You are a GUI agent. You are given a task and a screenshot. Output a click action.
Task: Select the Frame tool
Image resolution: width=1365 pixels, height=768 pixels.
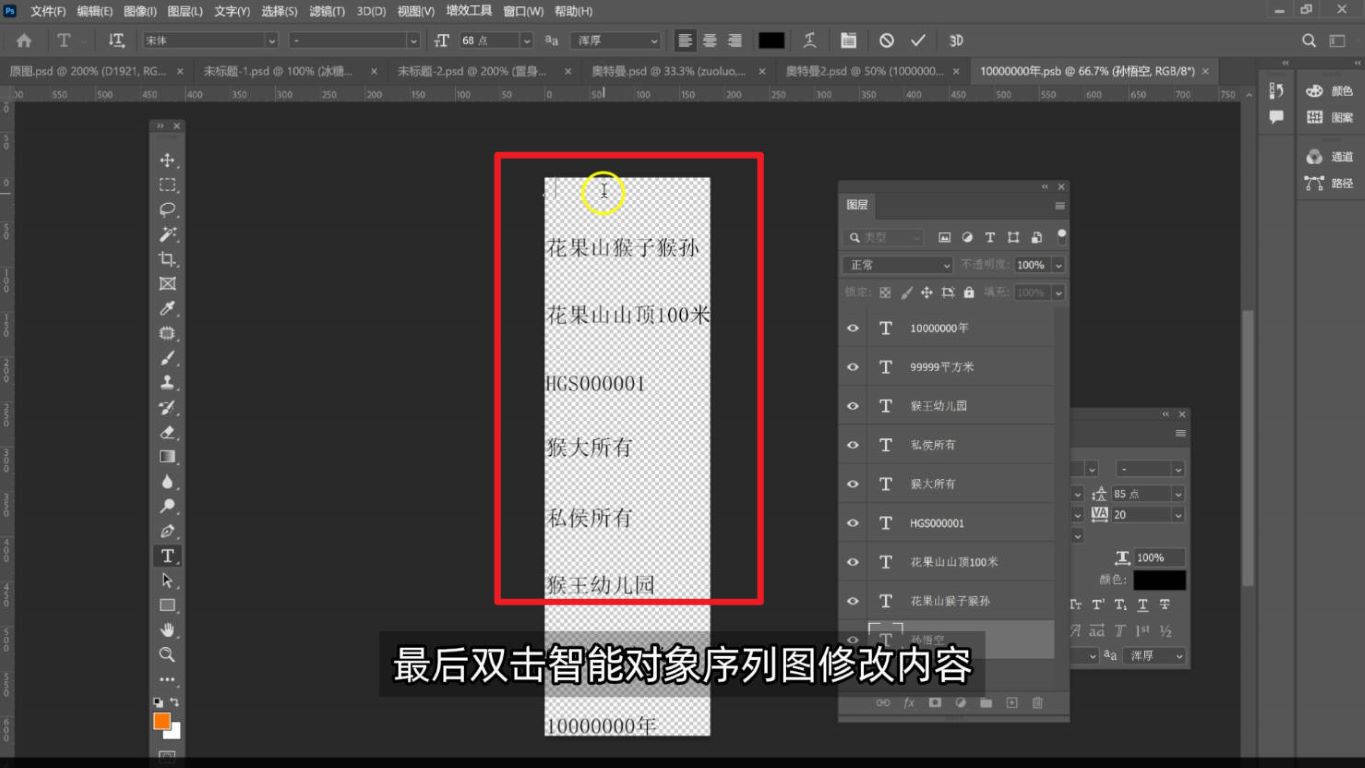click(167, 283)
